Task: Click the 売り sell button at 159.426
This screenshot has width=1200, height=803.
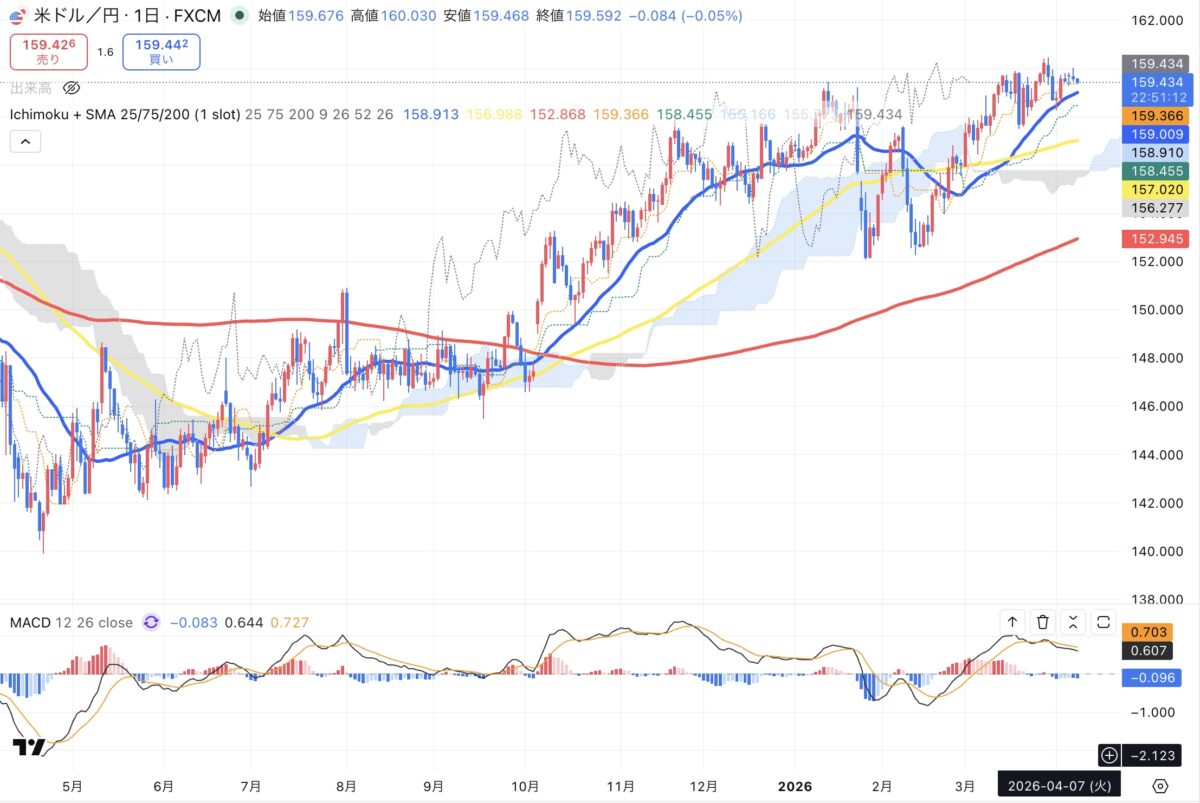Action: click(x=48, y=52)
